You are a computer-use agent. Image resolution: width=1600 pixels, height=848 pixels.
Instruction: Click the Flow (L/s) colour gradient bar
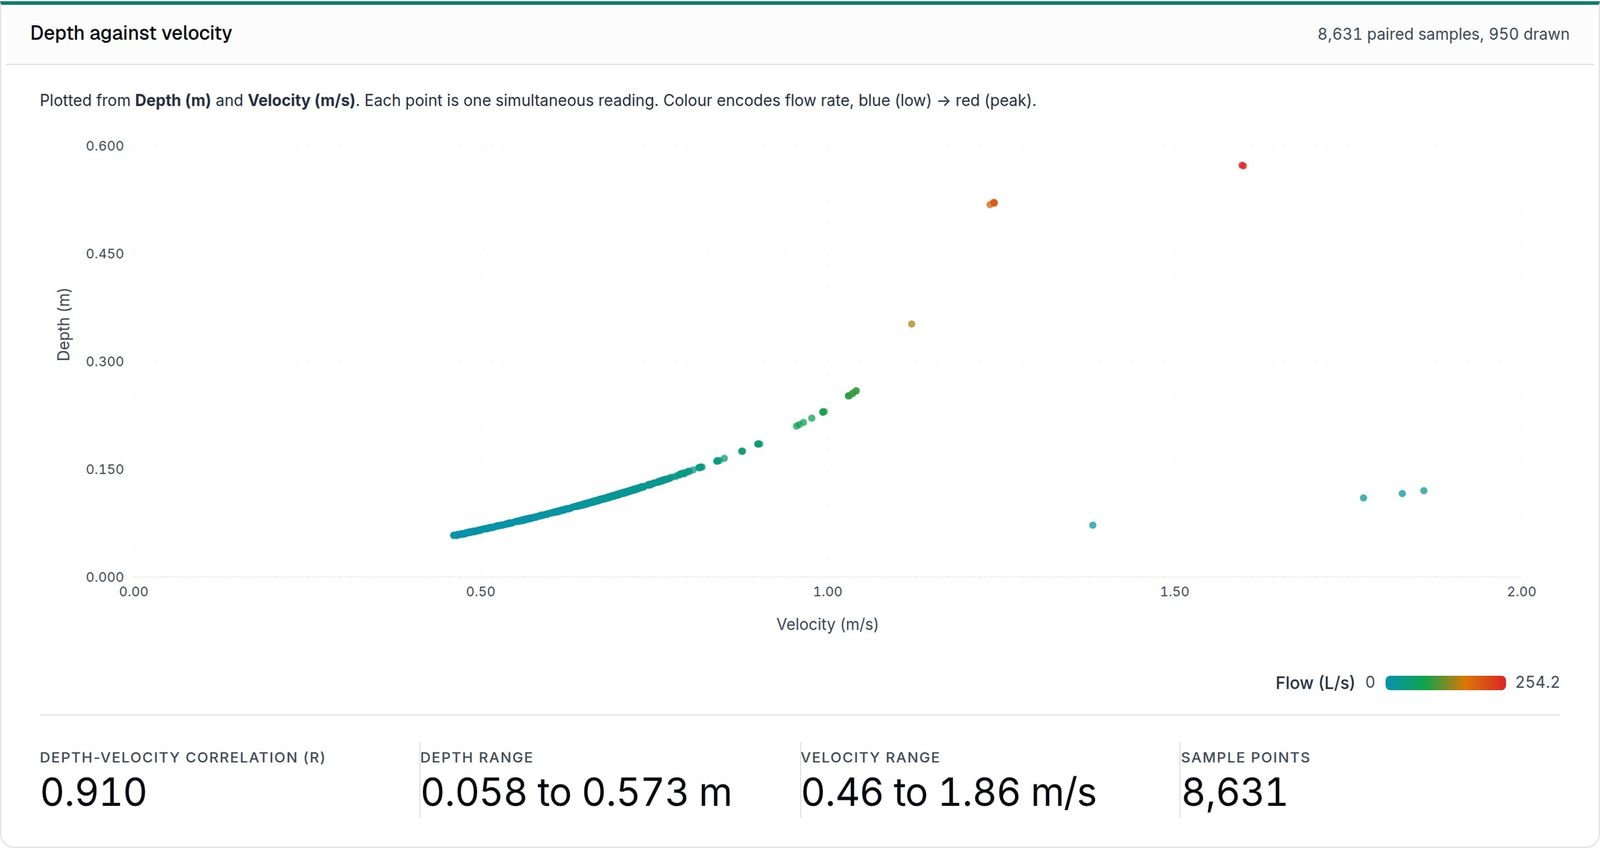click(x=1445, y=683)
